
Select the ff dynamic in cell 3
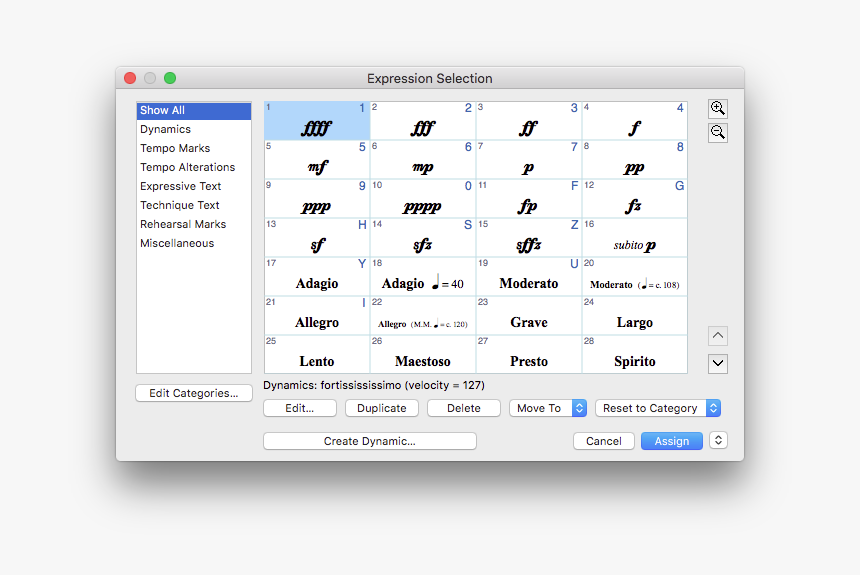point(529,121)
